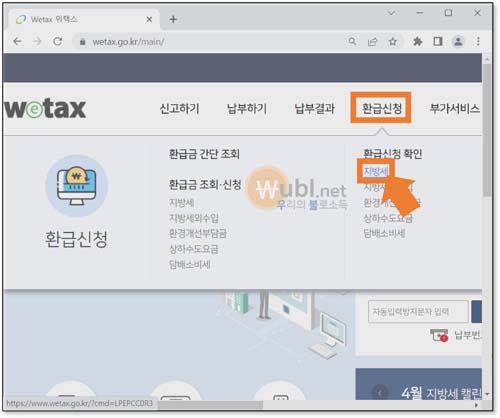Viewport: 500px width, 418px height.
Task: Minimize the browser window
Action: 420,13
